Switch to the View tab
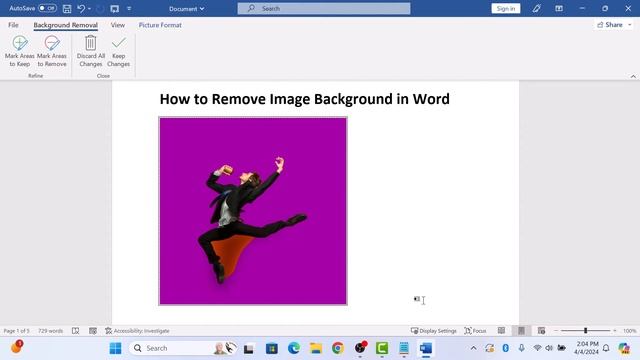Screen dimensions: 640x360 click(x=118, y=25)
